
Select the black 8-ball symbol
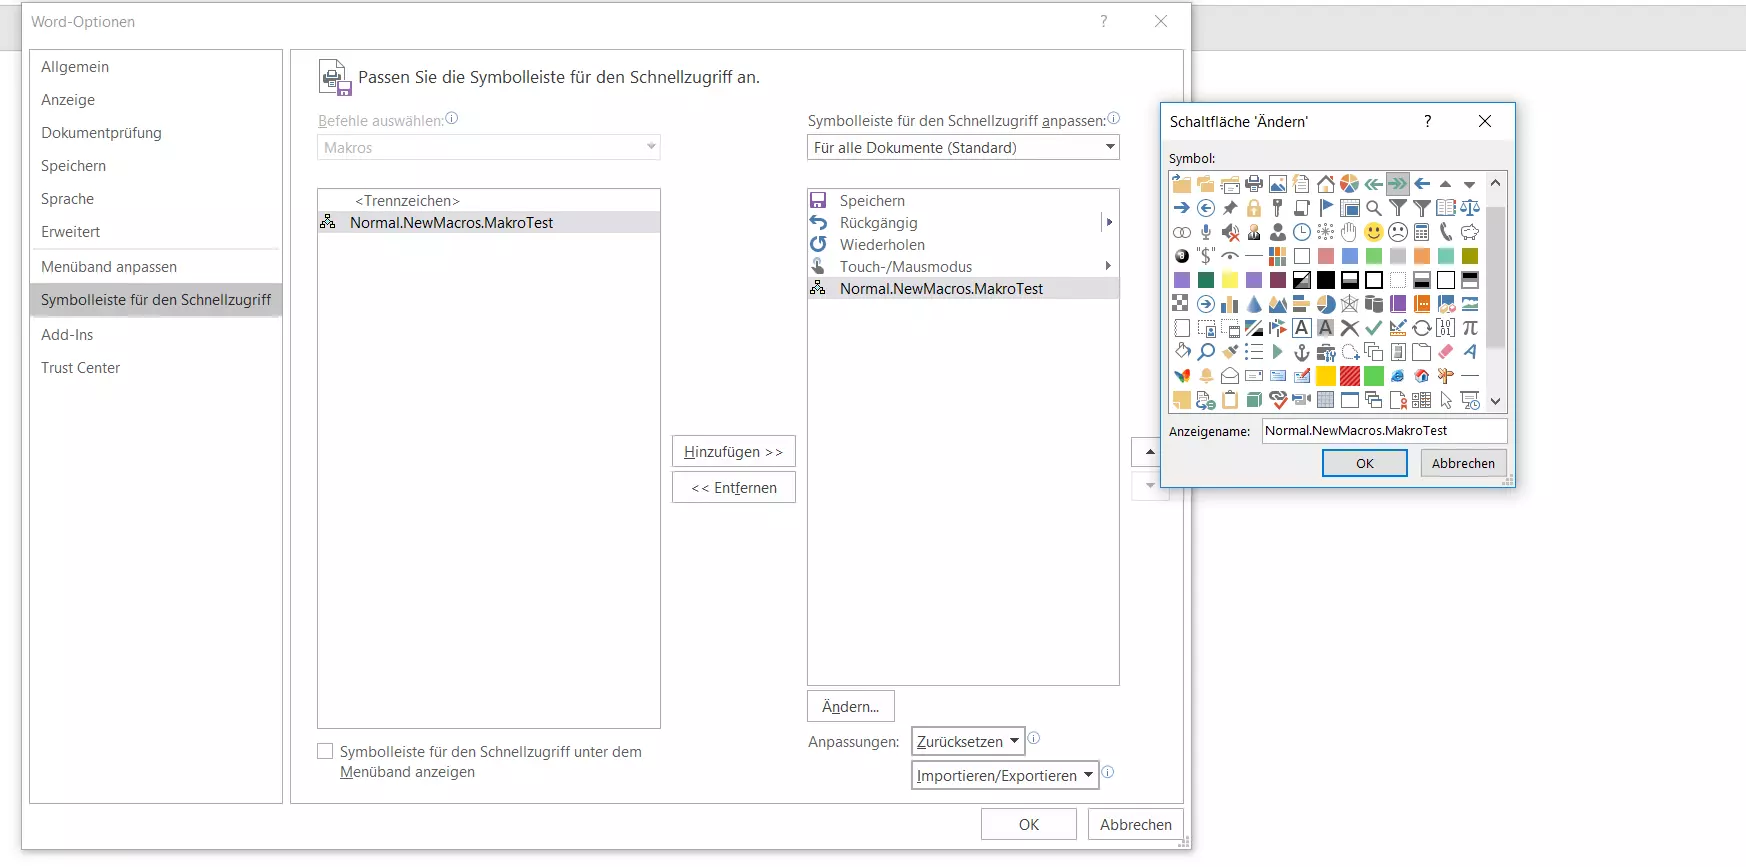[x=1182, y=256]
